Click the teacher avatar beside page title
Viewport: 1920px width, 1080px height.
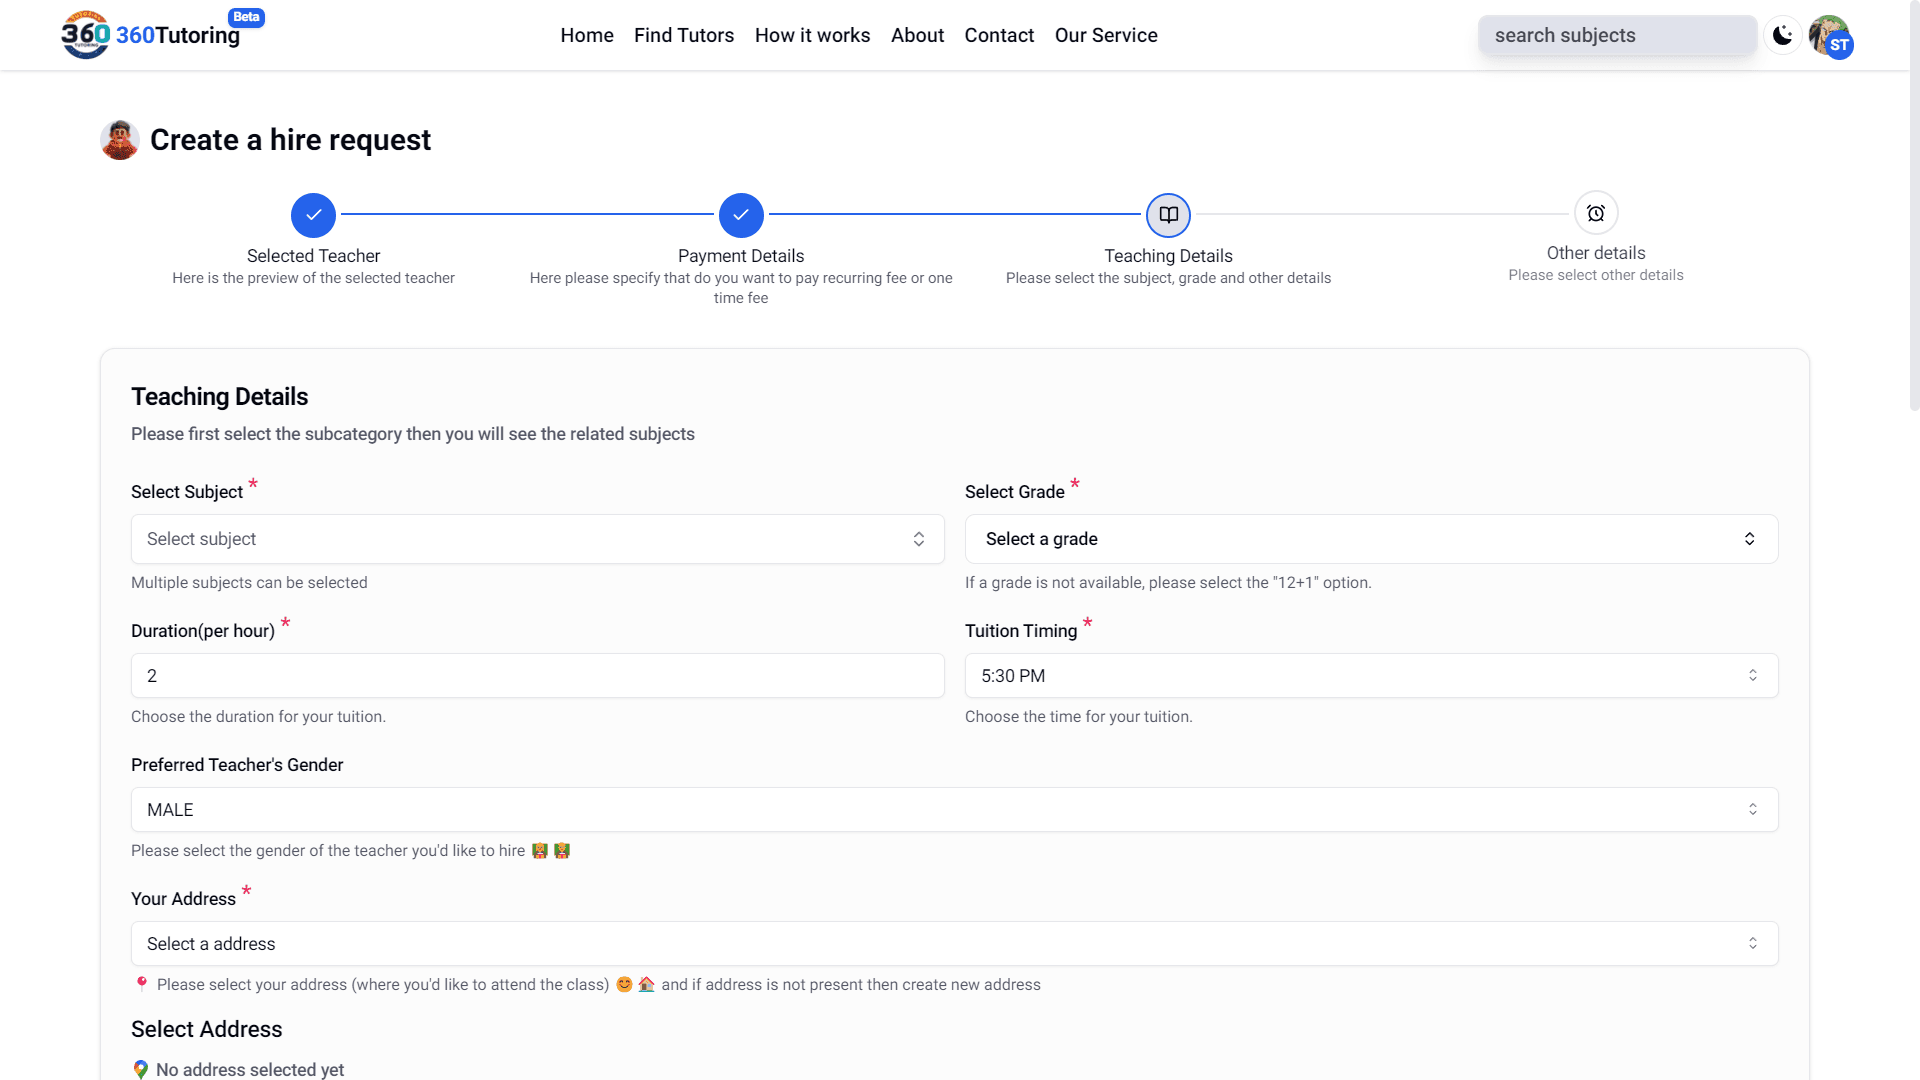point(120,140)
